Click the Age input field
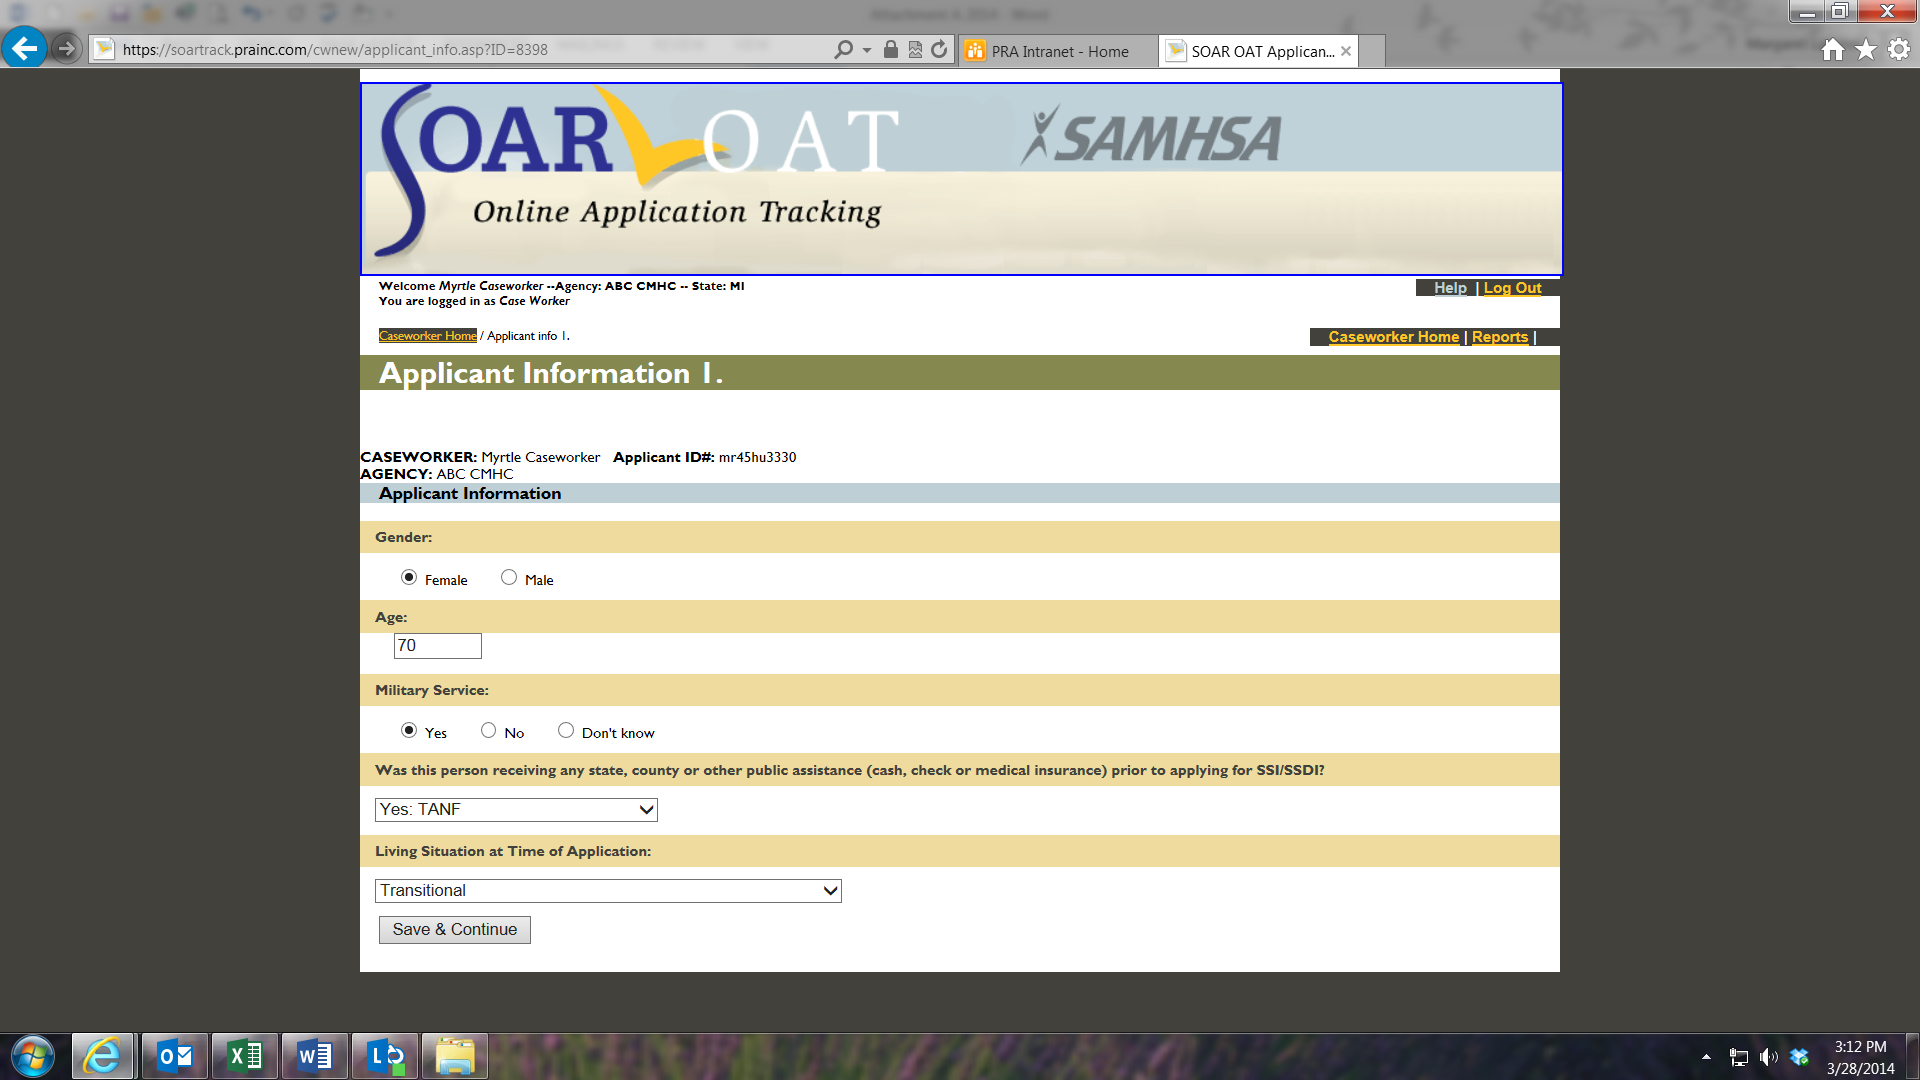The width and height of the screenshot is (1920, 1080). point(437,646)
